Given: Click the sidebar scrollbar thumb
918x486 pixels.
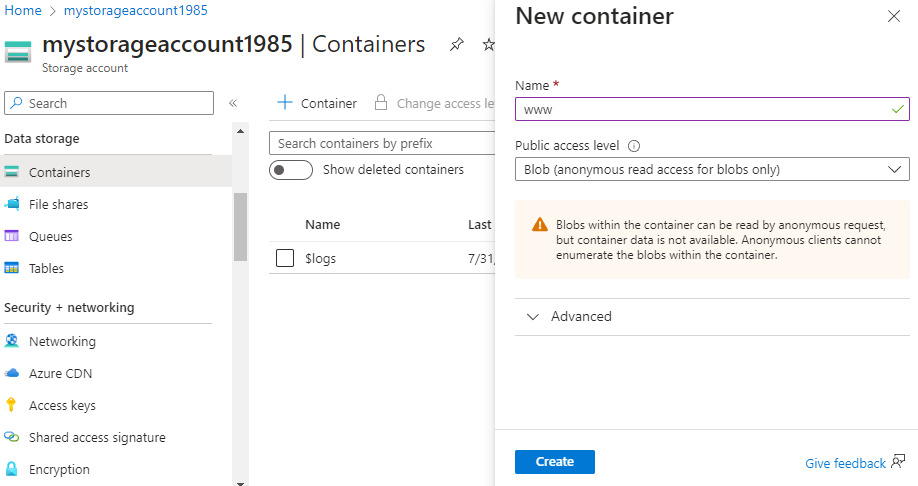Looking at the screenshot, I should pyautogui.click(x=240, y=227).
